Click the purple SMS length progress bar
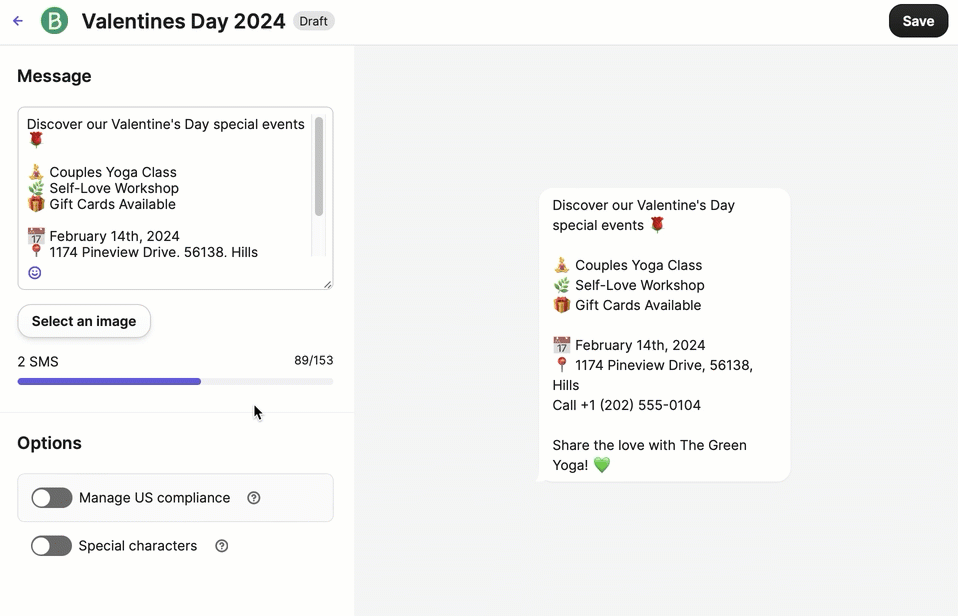 coord(110,381)
